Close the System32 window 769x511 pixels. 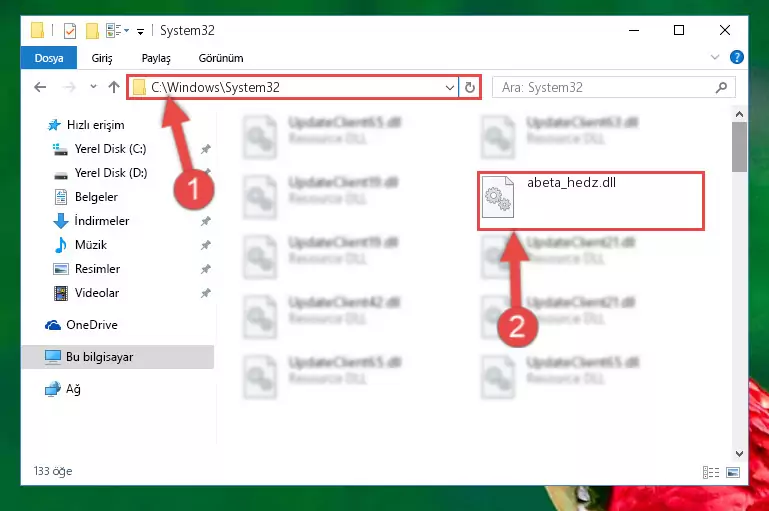coord(724,30)
